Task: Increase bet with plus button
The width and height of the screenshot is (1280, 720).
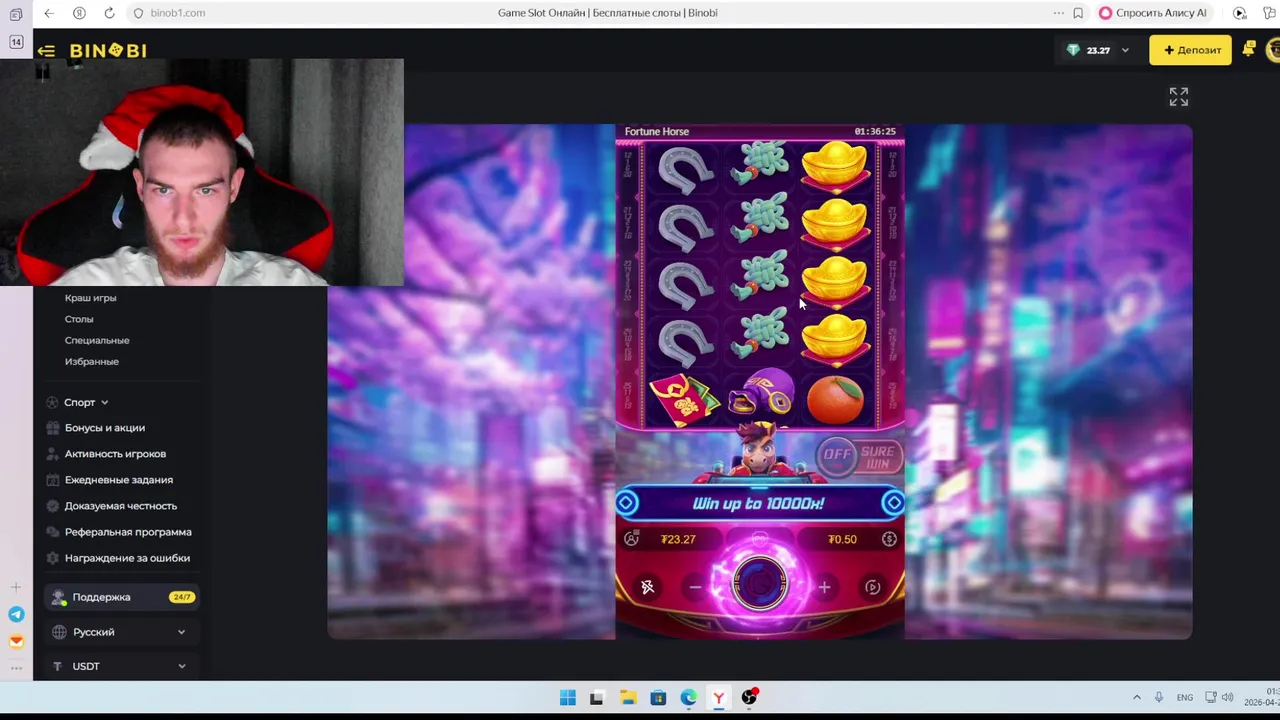Action: click(x=824, y=587)
